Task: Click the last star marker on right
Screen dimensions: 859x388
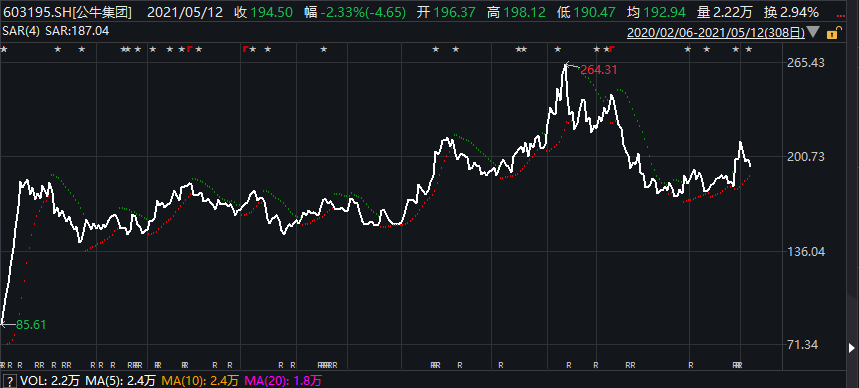Action: (x=749, y=49)
